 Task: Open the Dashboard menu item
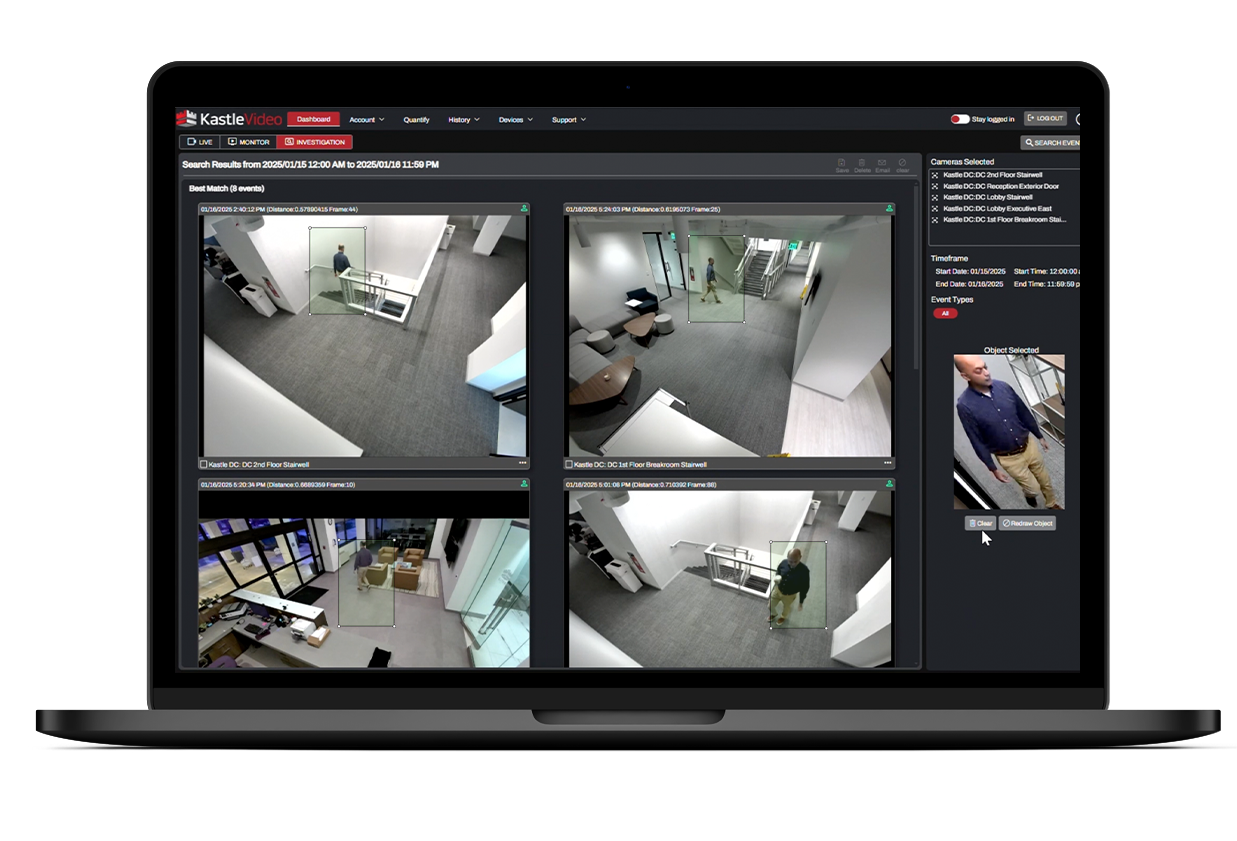point(313,119)
